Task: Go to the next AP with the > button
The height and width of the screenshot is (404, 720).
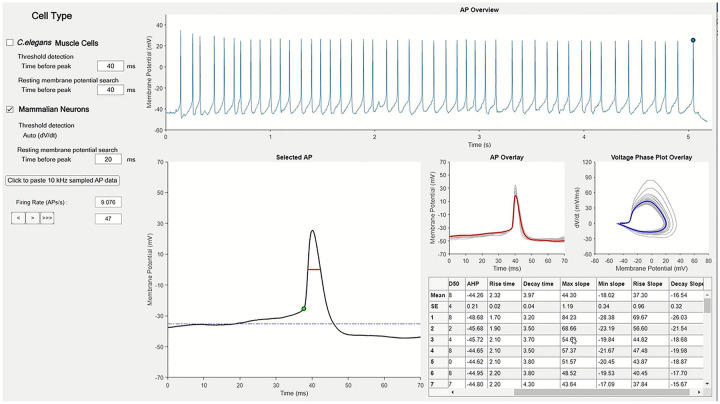Action: [33, 218]
